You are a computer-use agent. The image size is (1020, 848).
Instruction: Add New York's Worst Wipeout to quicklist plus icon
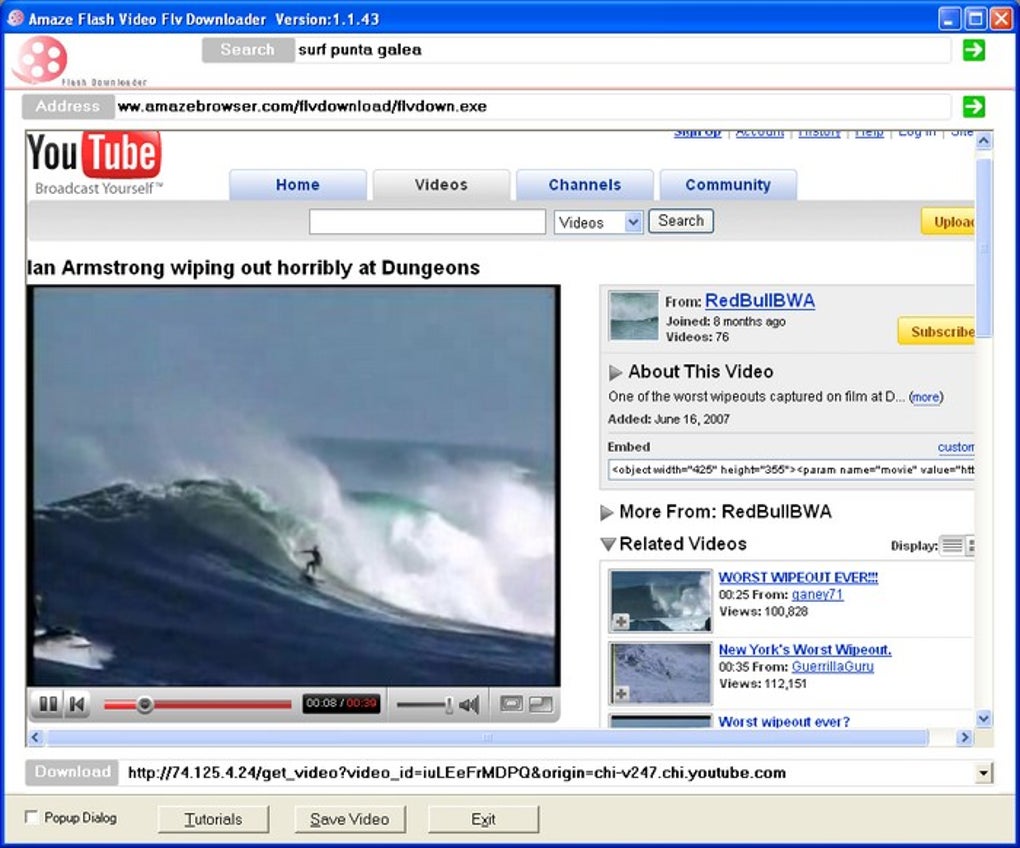[621, 694]
